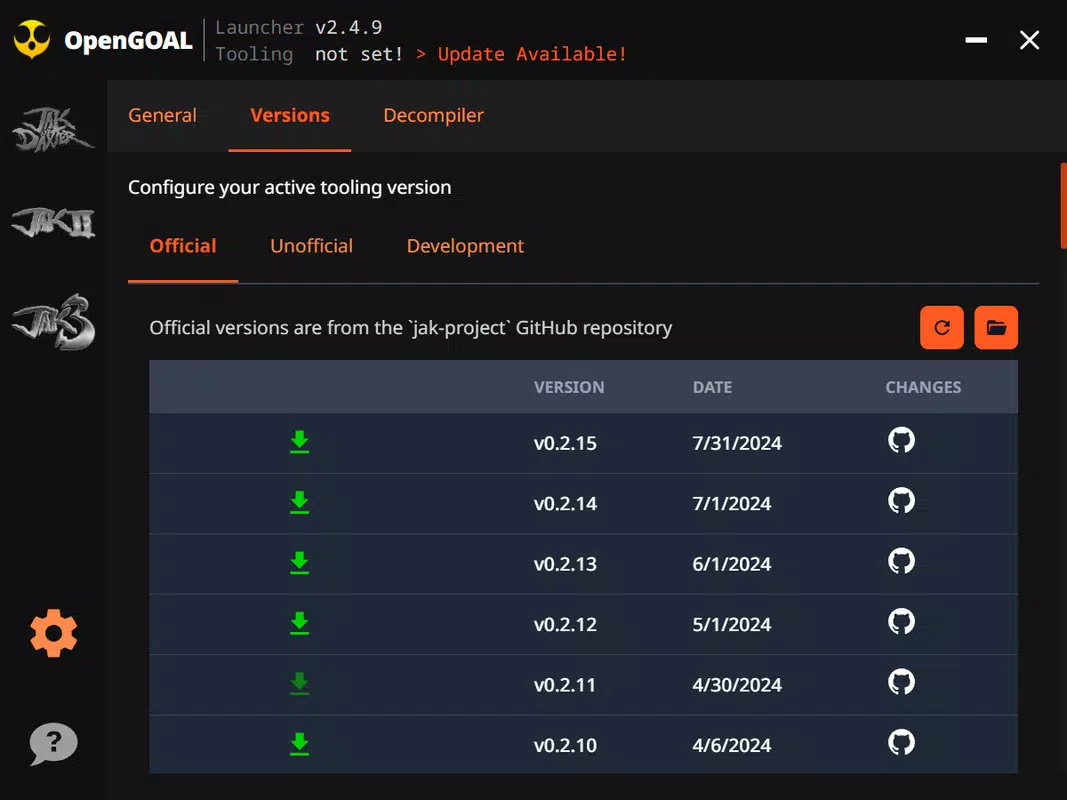The height and width of the screenshot is (800, 1067).
Task: Click the v0.2.12 version text
Action: click(565, 624)
